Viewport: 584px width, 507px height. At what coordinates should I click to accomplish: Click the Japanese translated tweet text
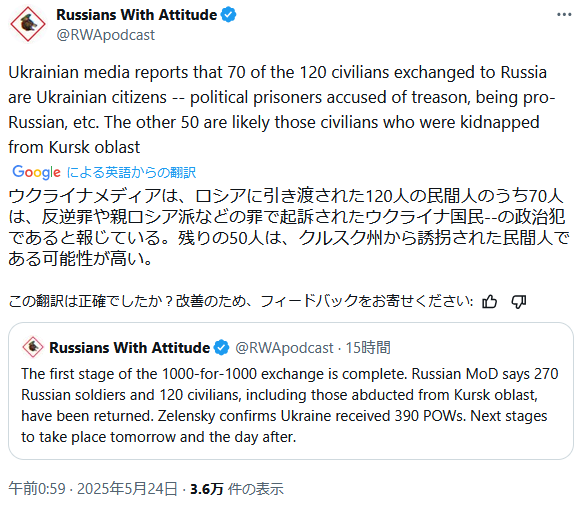[x=289, y=228]
